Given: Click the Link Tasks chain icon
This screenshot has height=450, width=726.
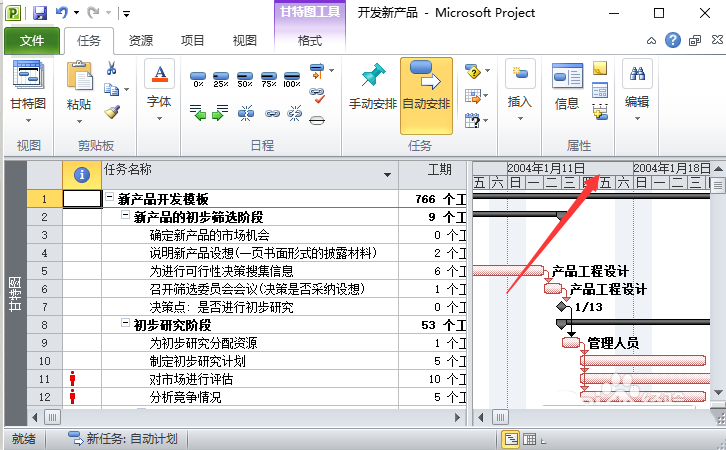Looking at the screenshot, I should click(x=272, y=113).
